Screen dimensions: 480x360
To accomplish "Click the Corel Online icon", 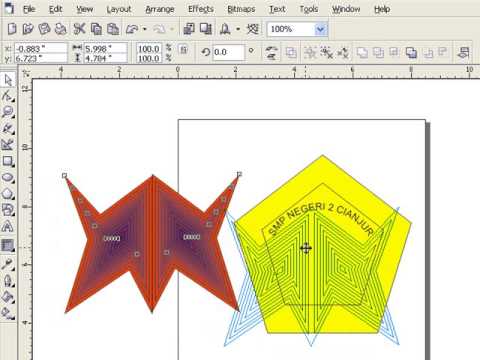I will coord(253,29).
